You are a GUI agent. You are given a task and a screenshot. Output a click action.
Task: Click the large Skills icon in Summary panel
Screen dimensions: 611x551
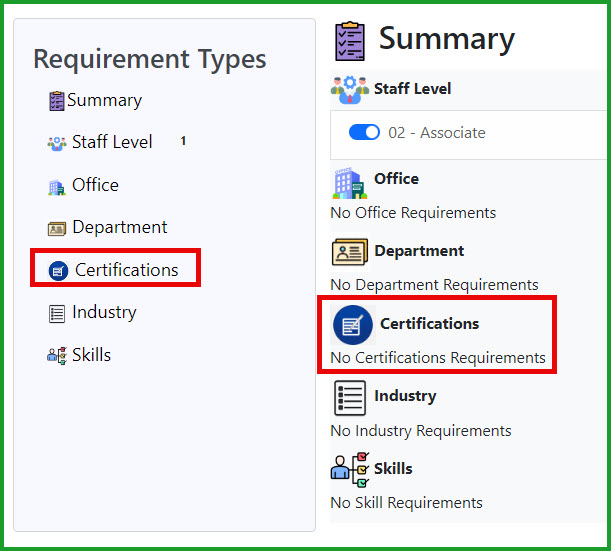click(350, 469)
